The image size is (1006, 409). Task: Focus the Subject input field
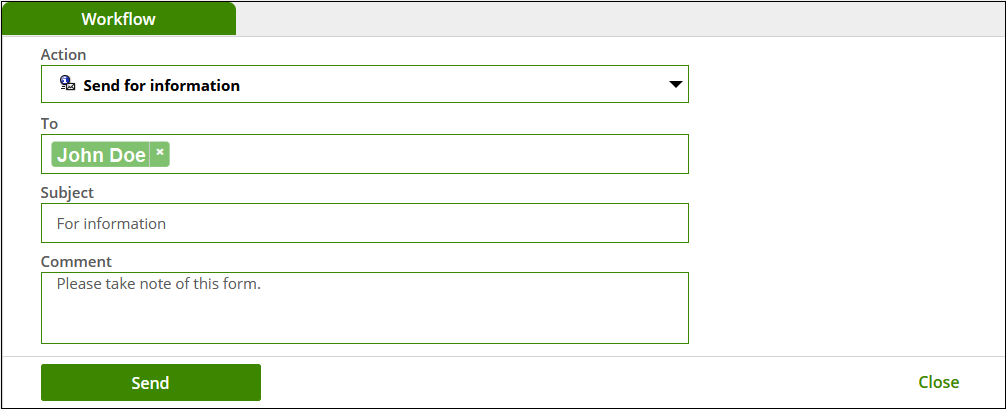[364, 223]
